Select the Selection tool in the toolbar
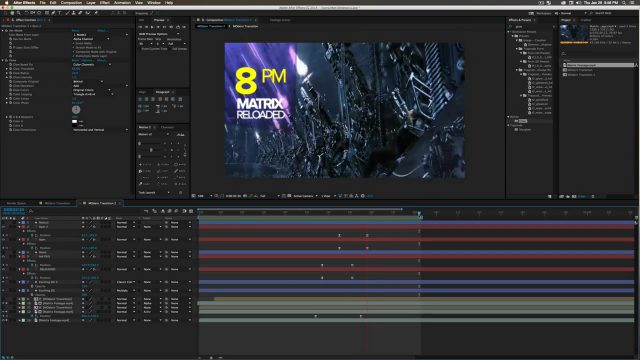 coord(6,13)
